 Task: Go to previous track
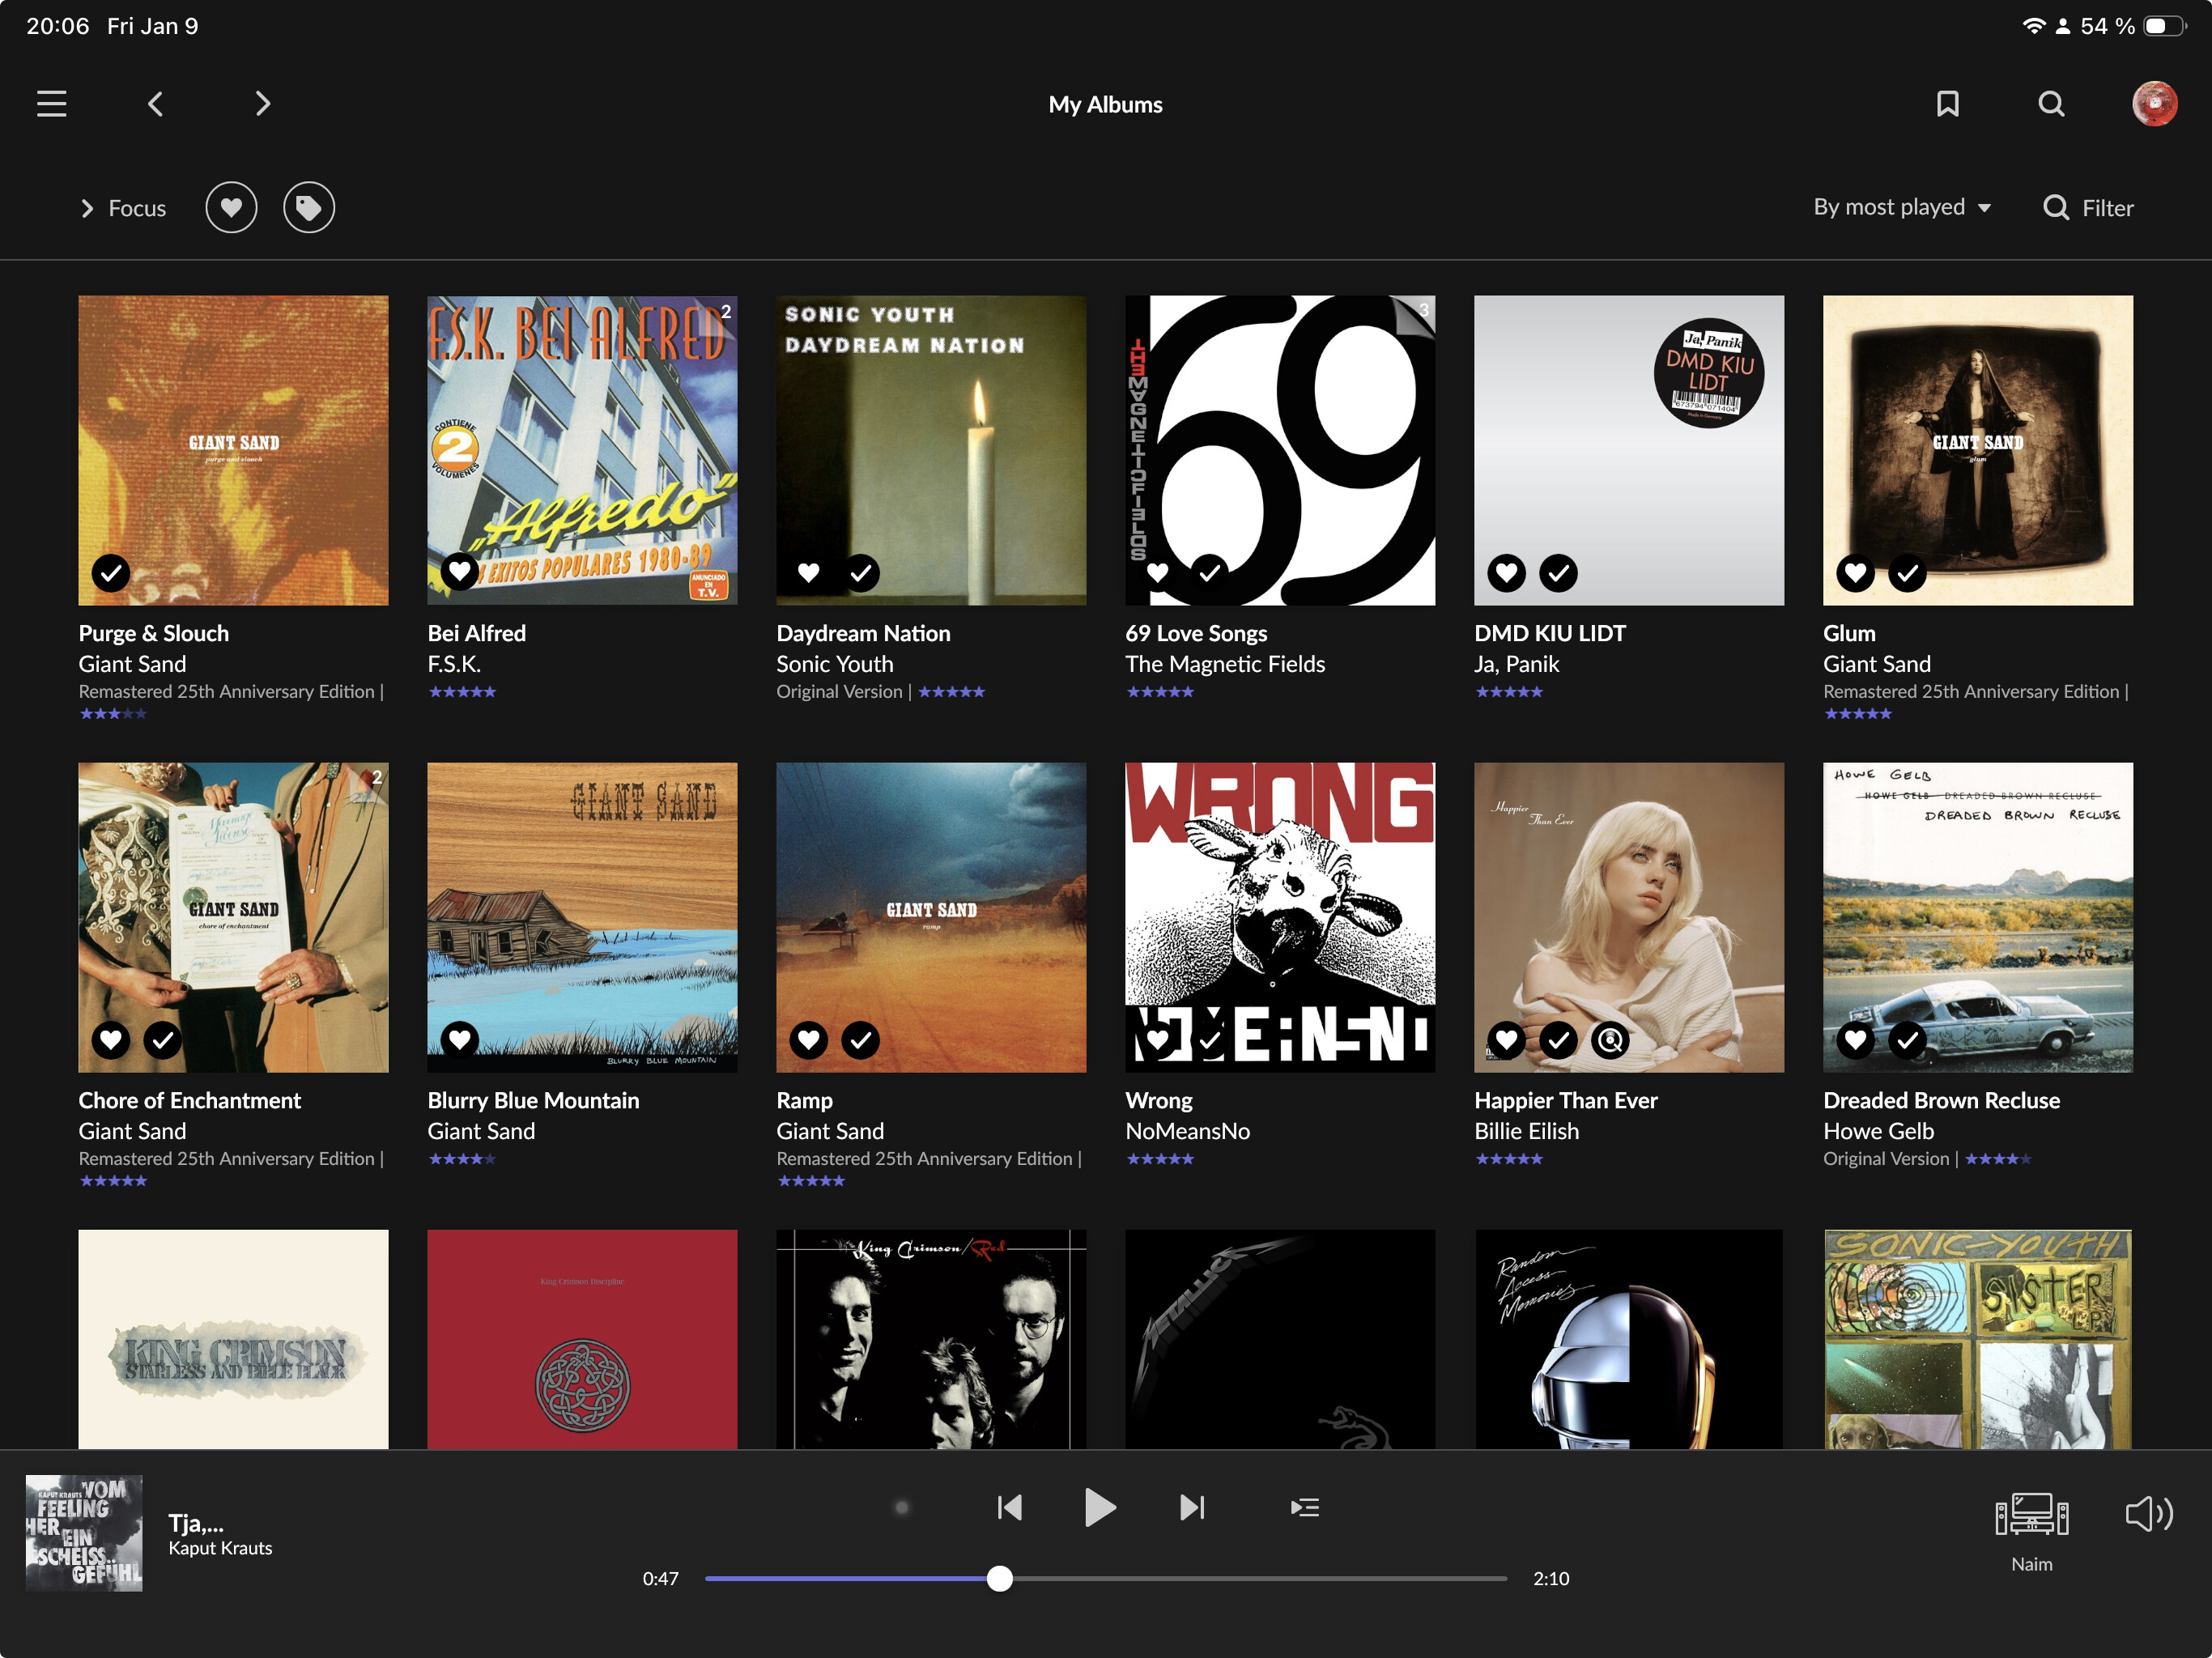[x=1009, y=1507]
